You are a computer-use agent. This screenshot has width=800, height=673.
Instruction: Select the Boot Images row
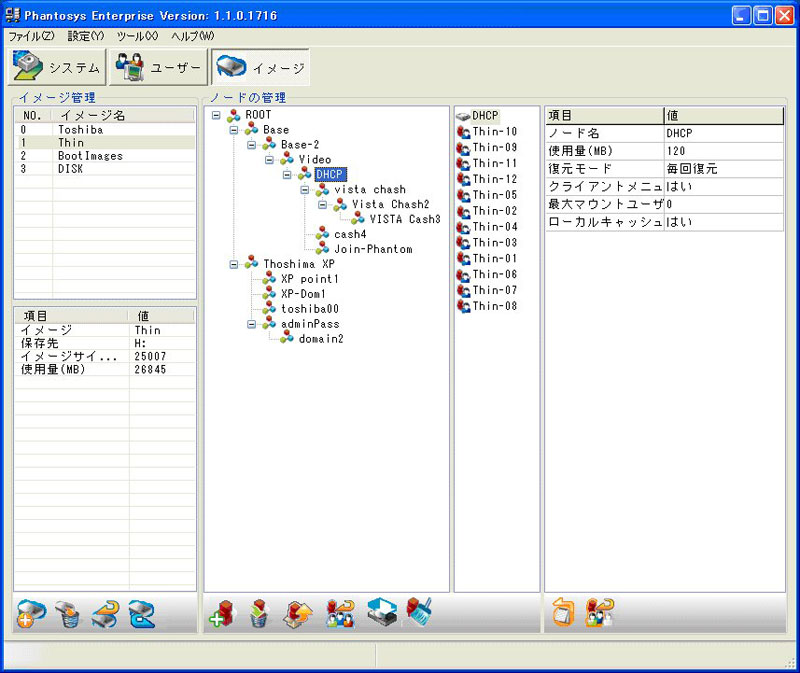tap(105, 156)
